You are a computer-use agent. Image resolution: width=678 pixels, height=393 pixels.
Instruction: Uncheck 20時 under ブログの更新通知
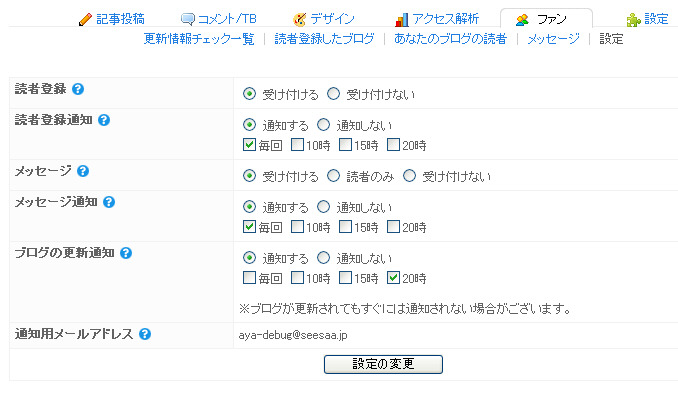click(x=393, y=278)
